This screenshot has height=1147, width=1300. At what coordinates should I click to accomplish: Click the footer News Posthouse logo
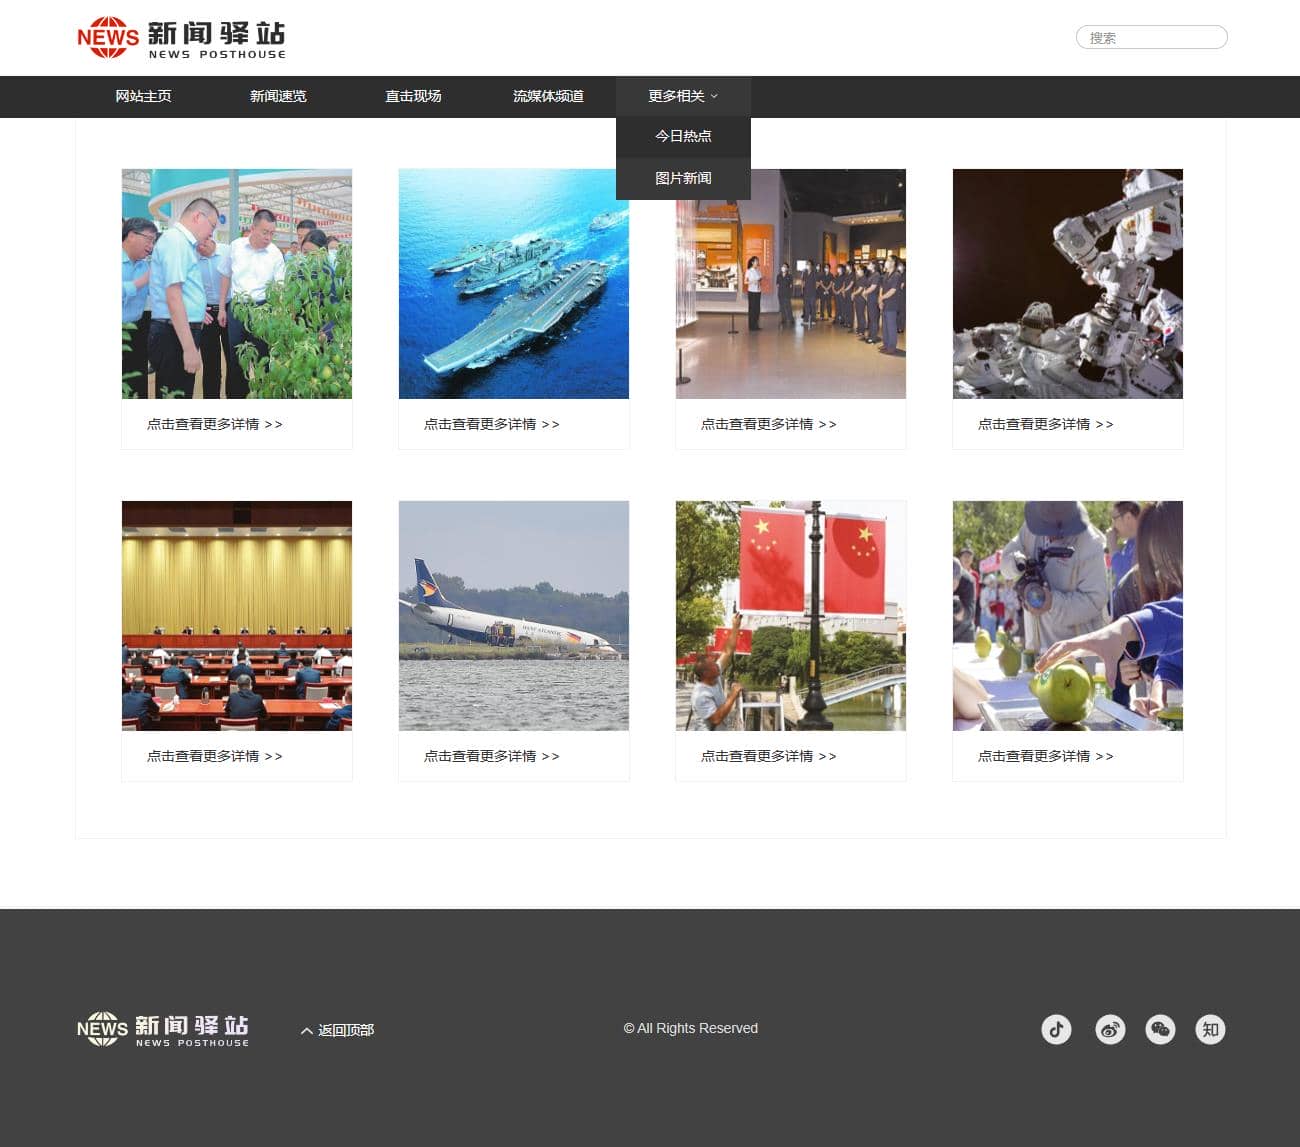163,1030
